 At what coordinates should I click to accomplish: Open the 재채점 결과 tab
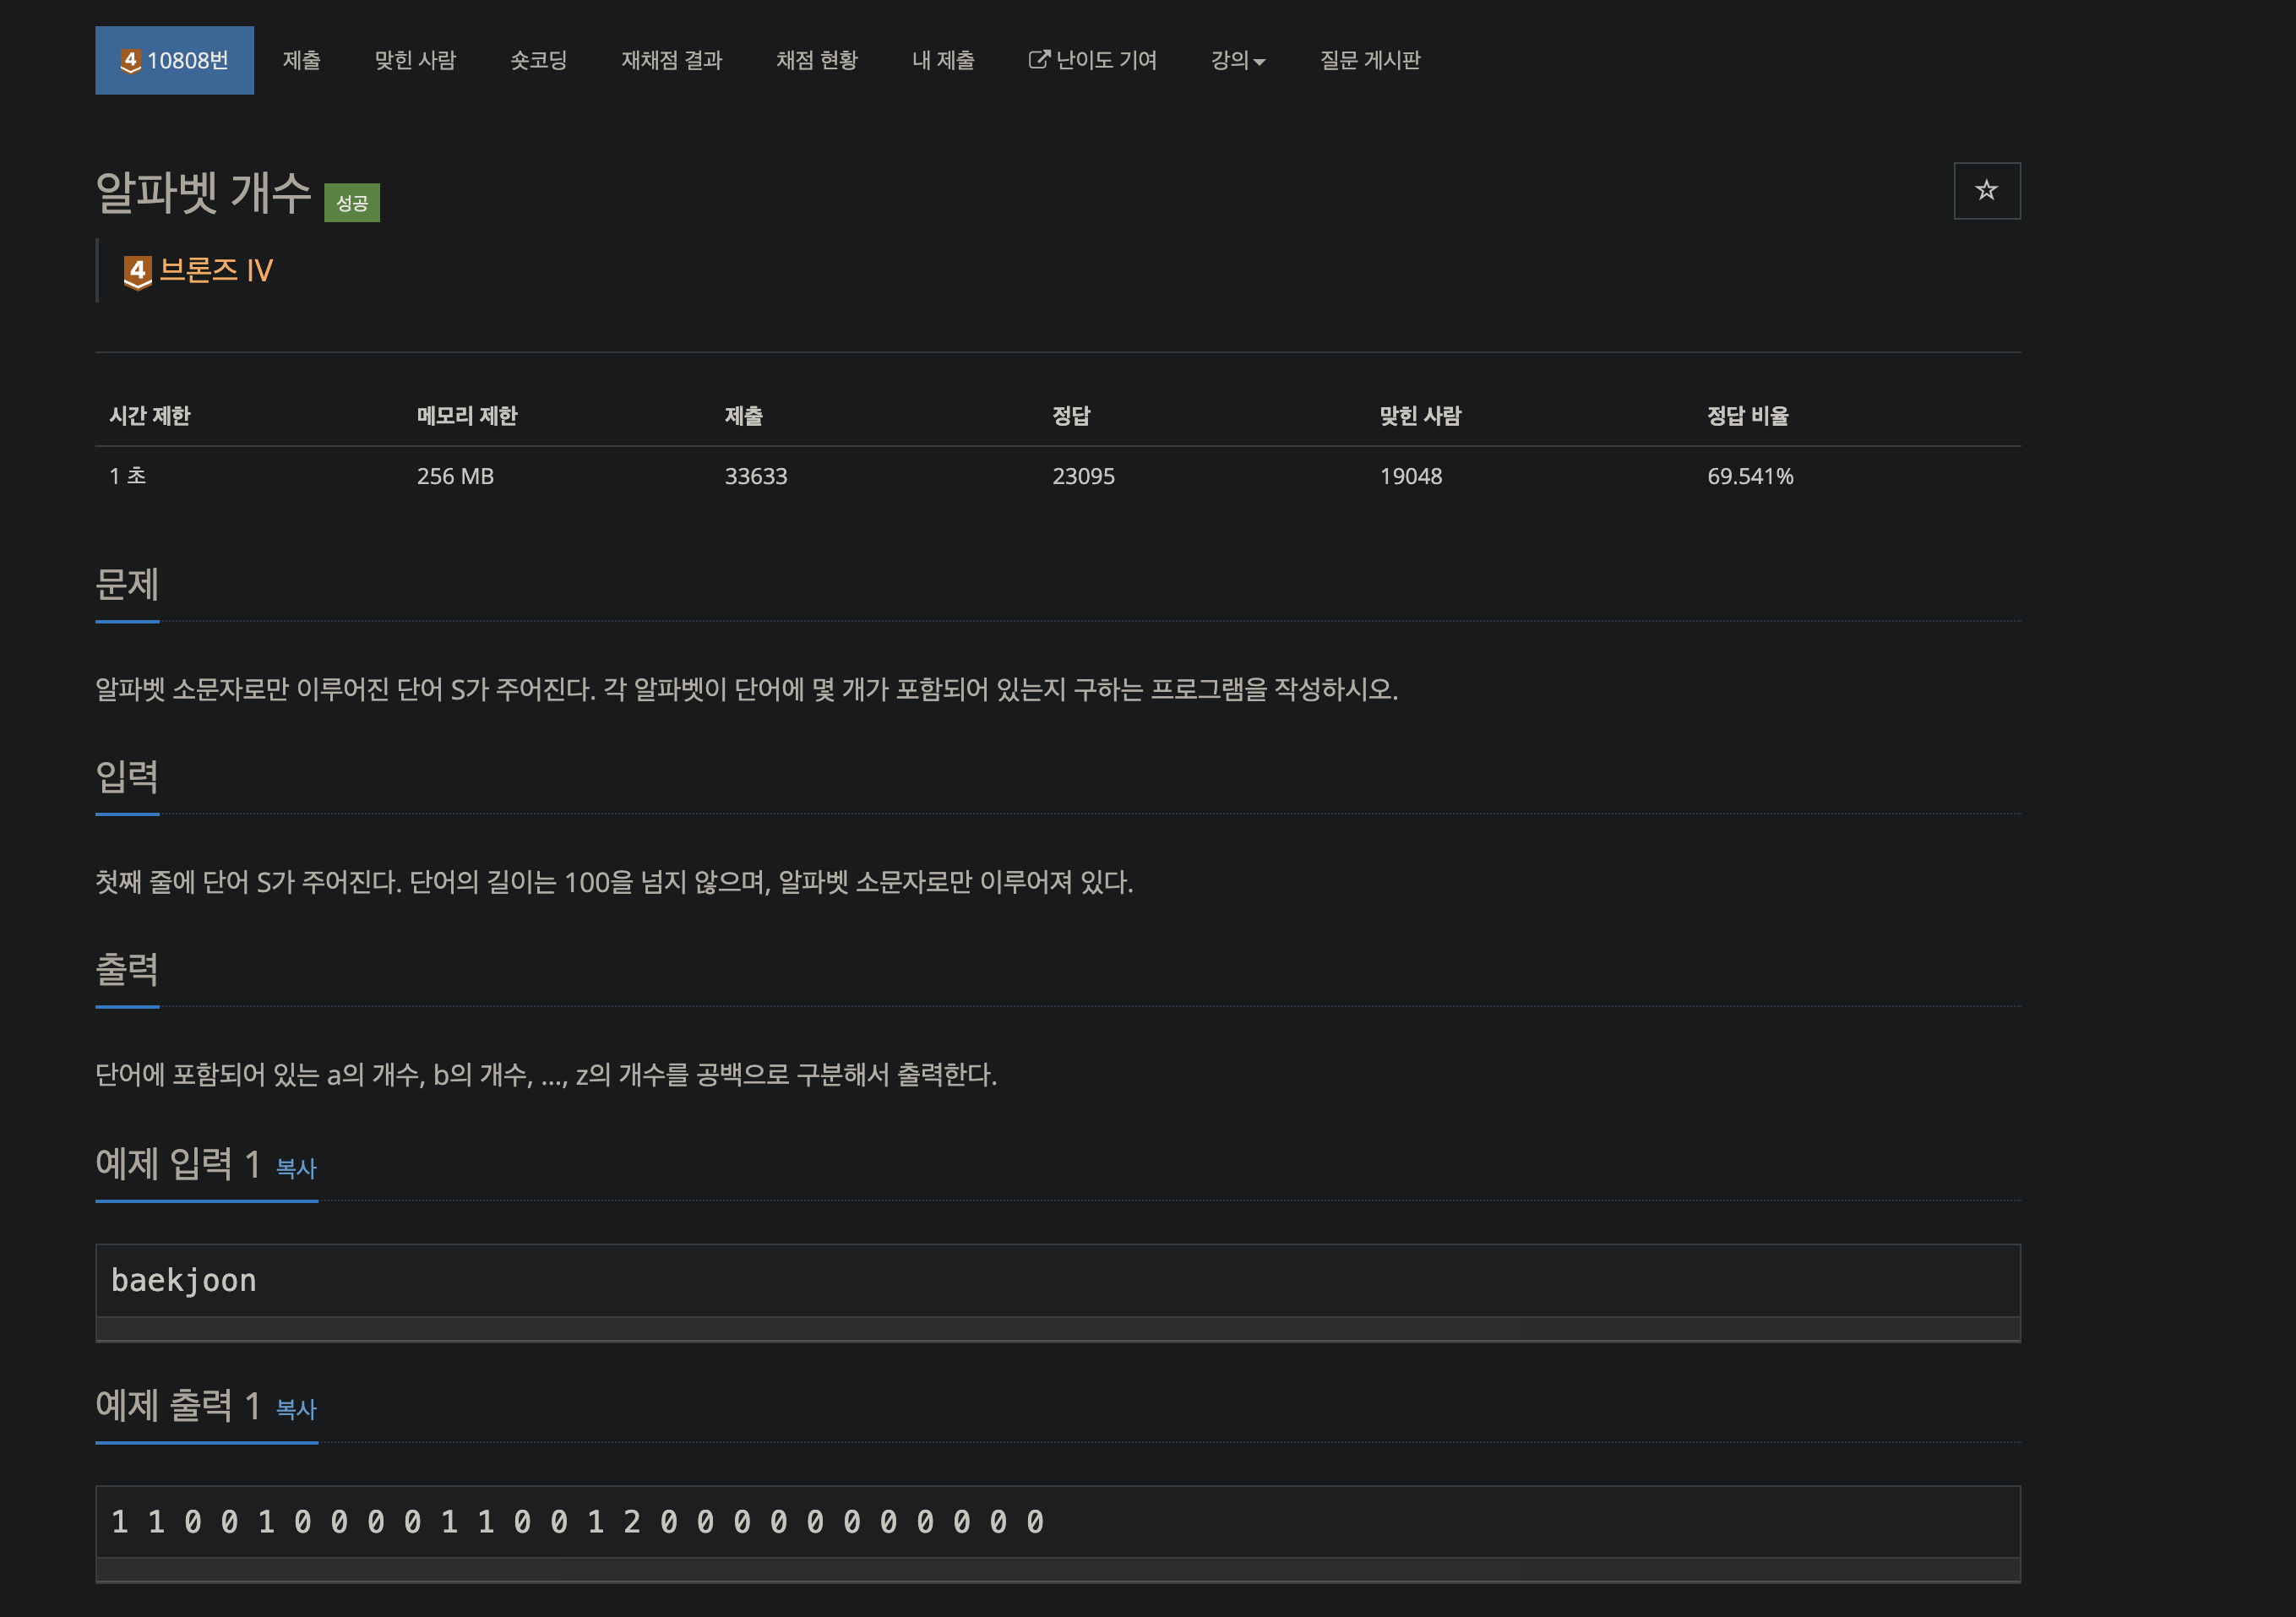pos(671,61)
